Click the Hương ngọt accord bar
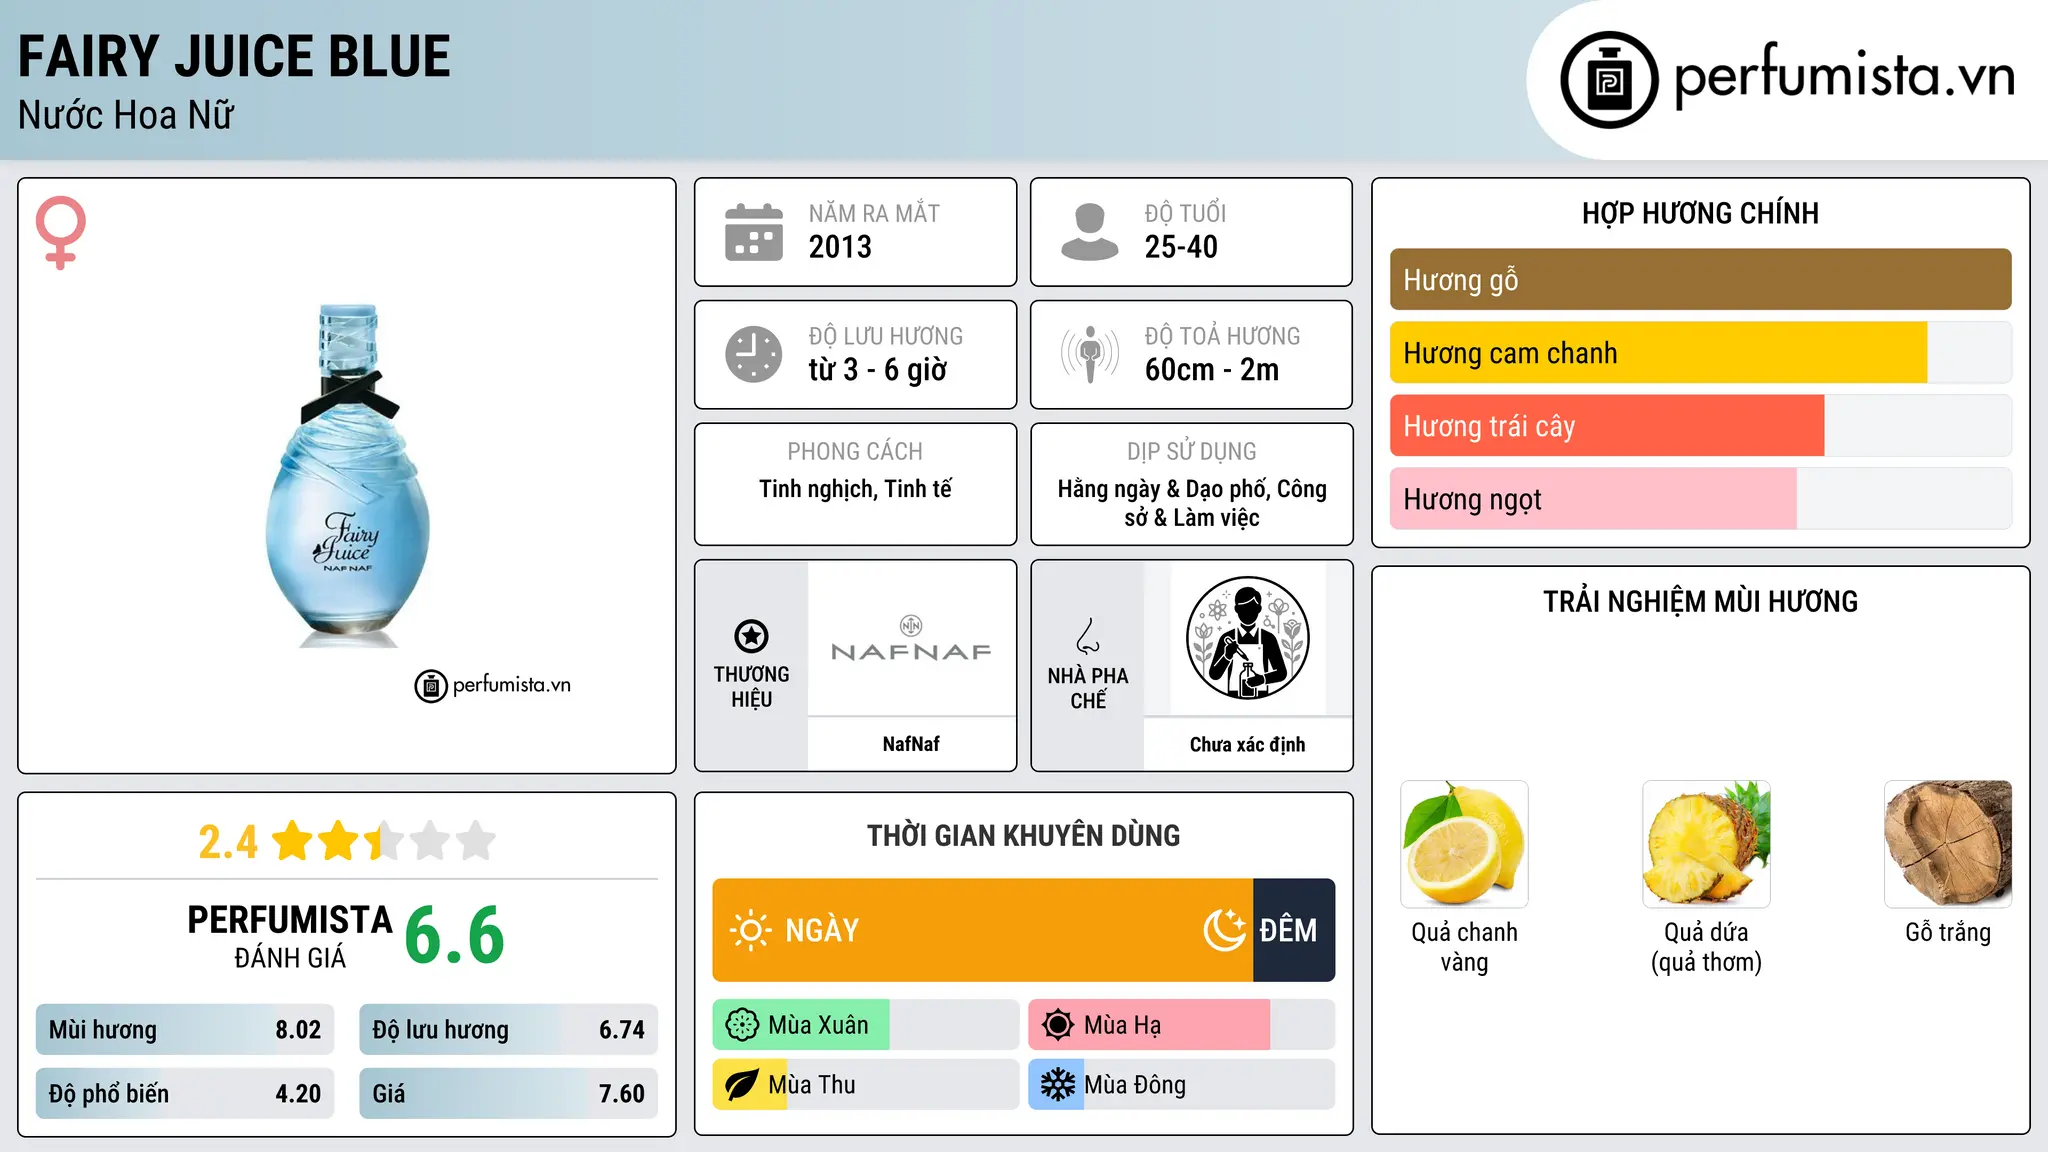The height and width of the screenshot is (1152, 2048). click(1700, 499)
